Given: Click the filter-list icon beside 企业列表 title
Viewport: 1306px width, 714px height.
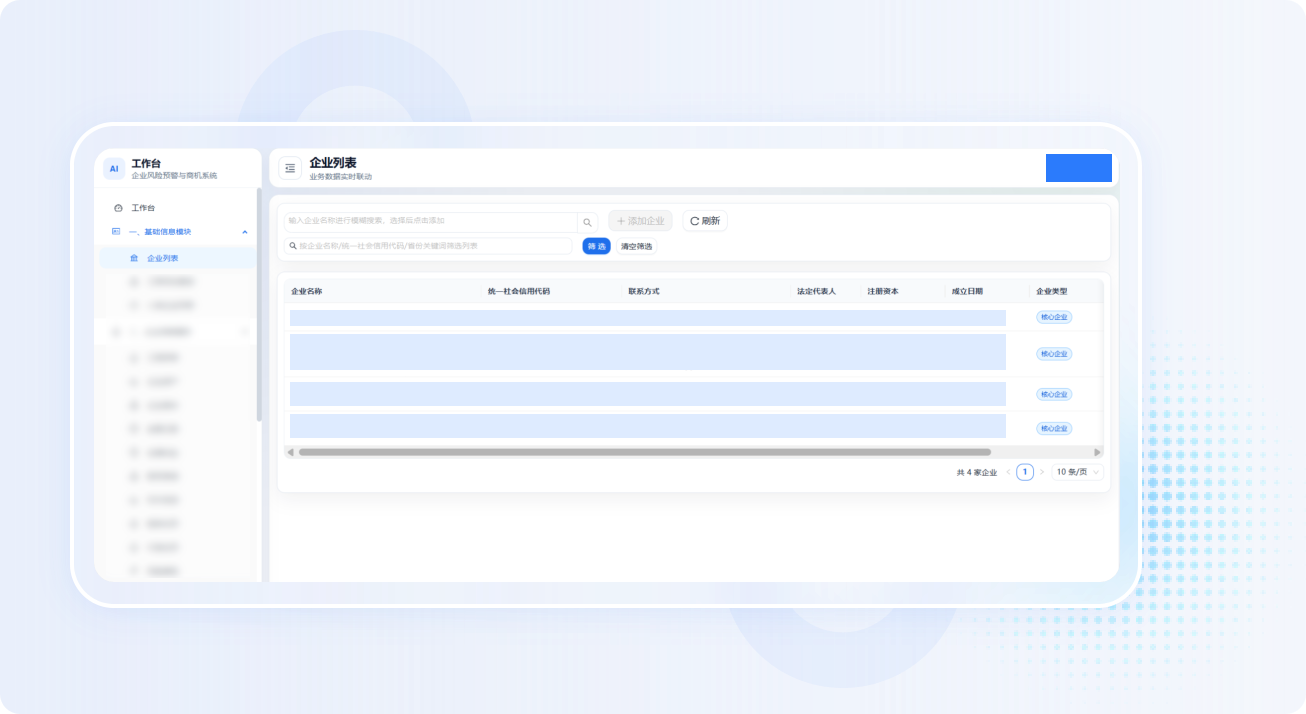Looking at the screenshot, I should tap(289, 167).
